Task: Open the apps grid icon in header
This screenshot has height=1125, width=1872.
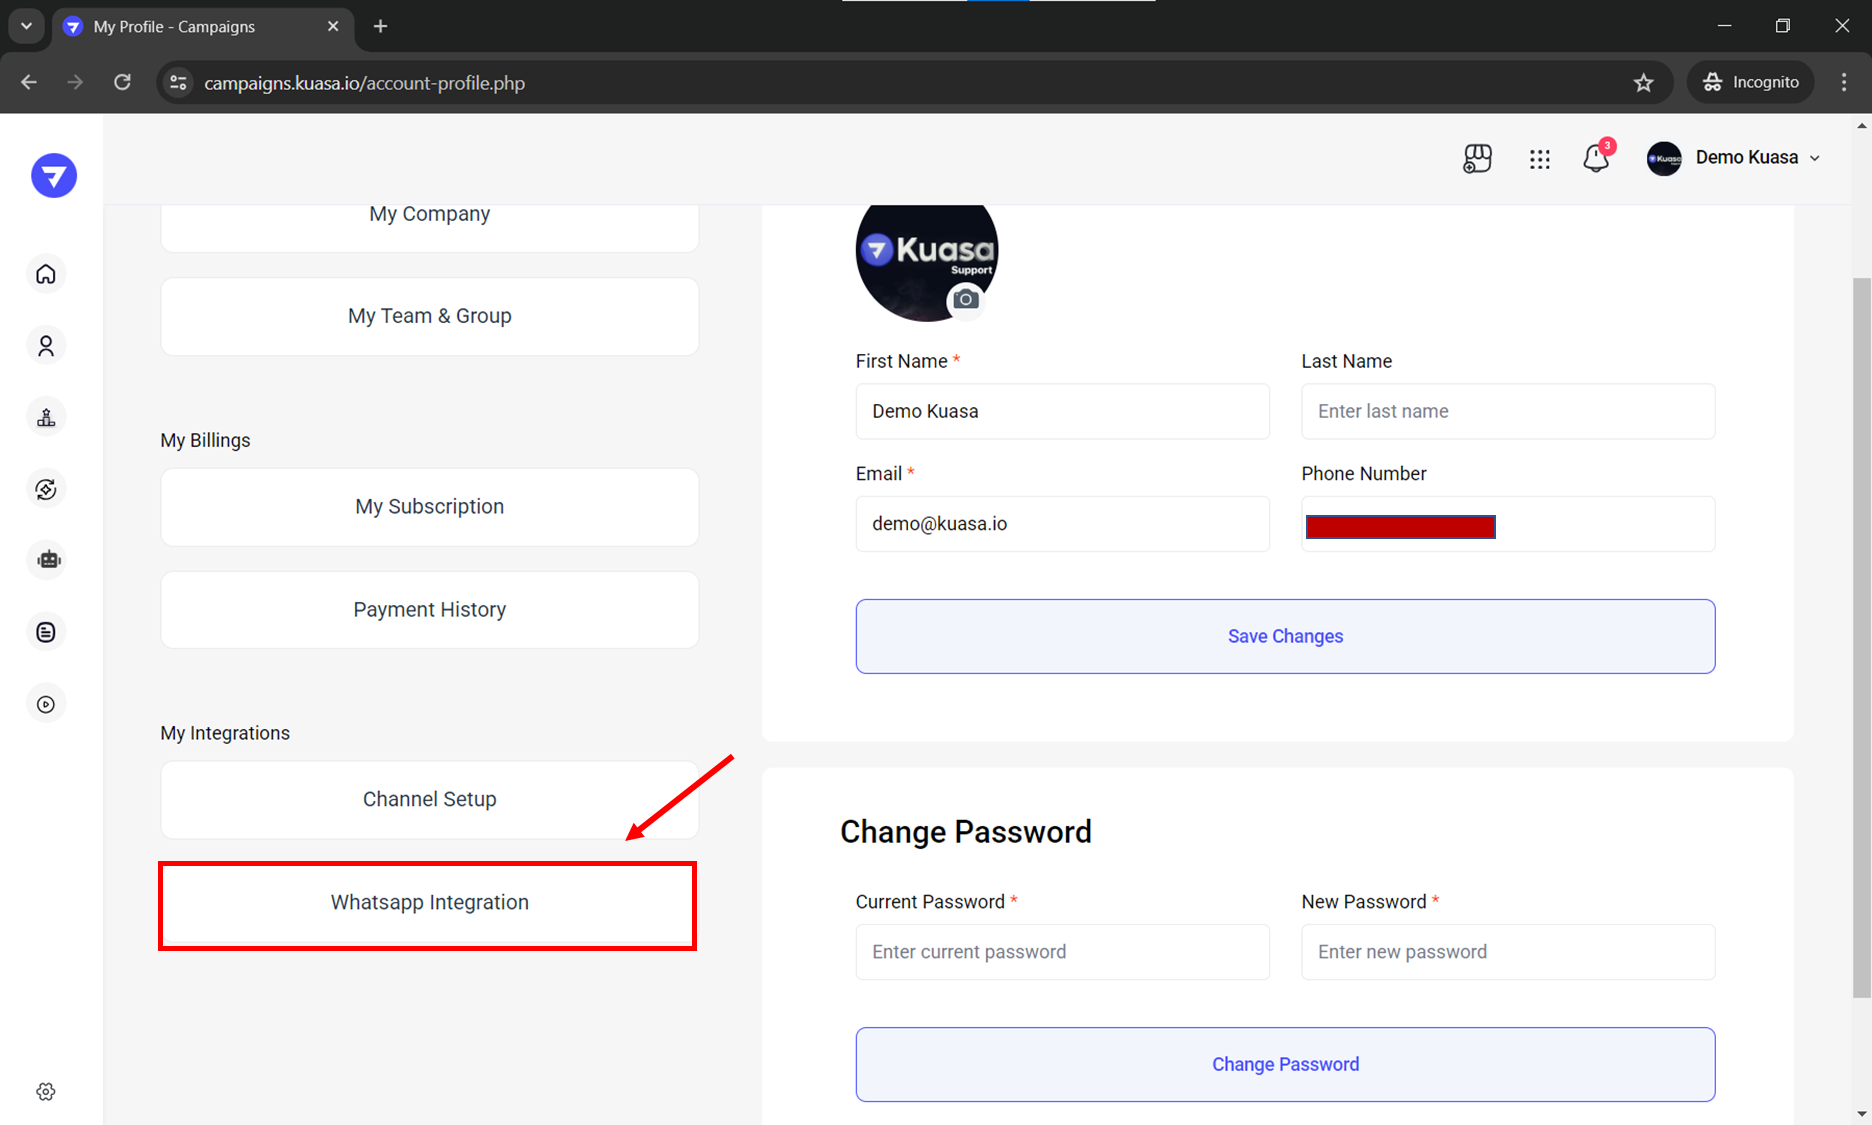Action: [1539, 159]
